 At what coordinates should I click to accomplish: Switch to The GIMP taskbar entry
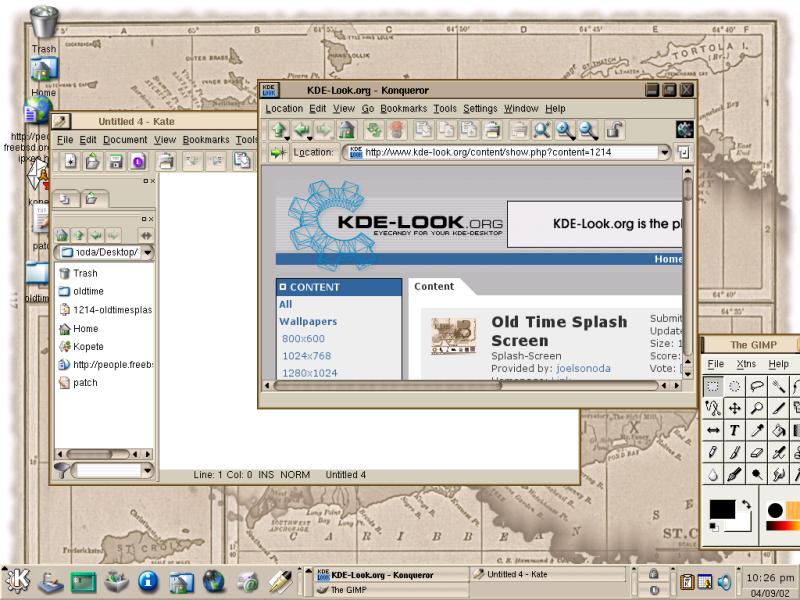point(390,590)
